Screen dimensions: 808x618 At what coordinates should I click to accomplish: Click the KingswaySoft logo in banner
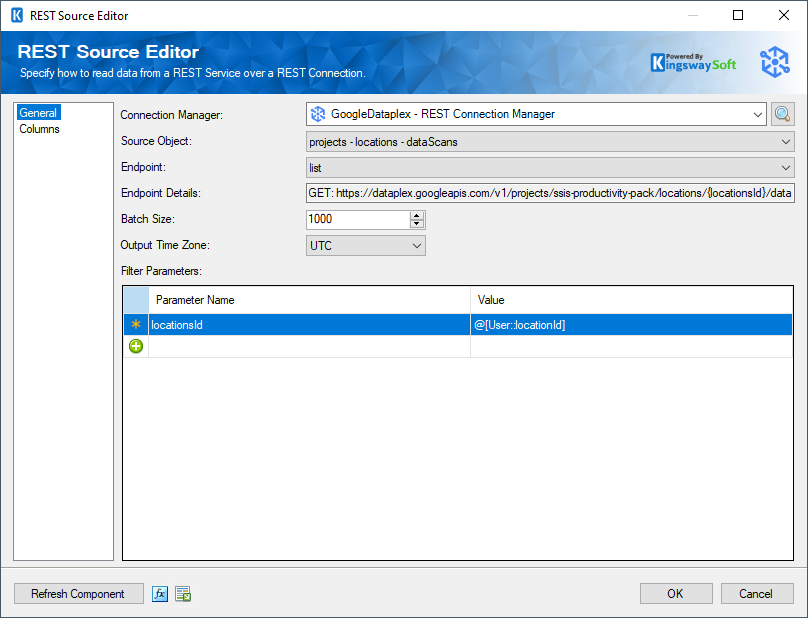click(x=693, y=63)
